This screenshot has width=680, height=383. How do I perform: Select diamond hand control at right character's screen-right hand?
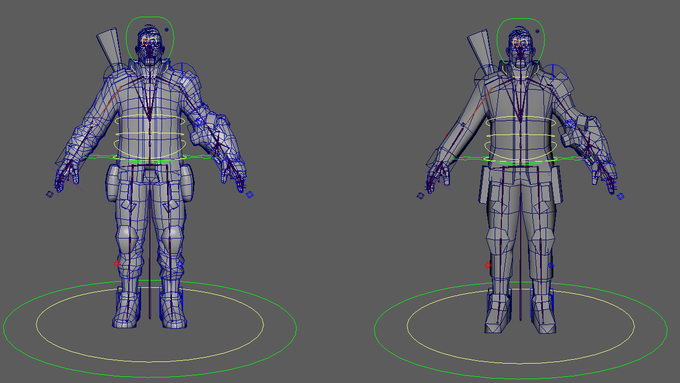[x=620, y=196]
